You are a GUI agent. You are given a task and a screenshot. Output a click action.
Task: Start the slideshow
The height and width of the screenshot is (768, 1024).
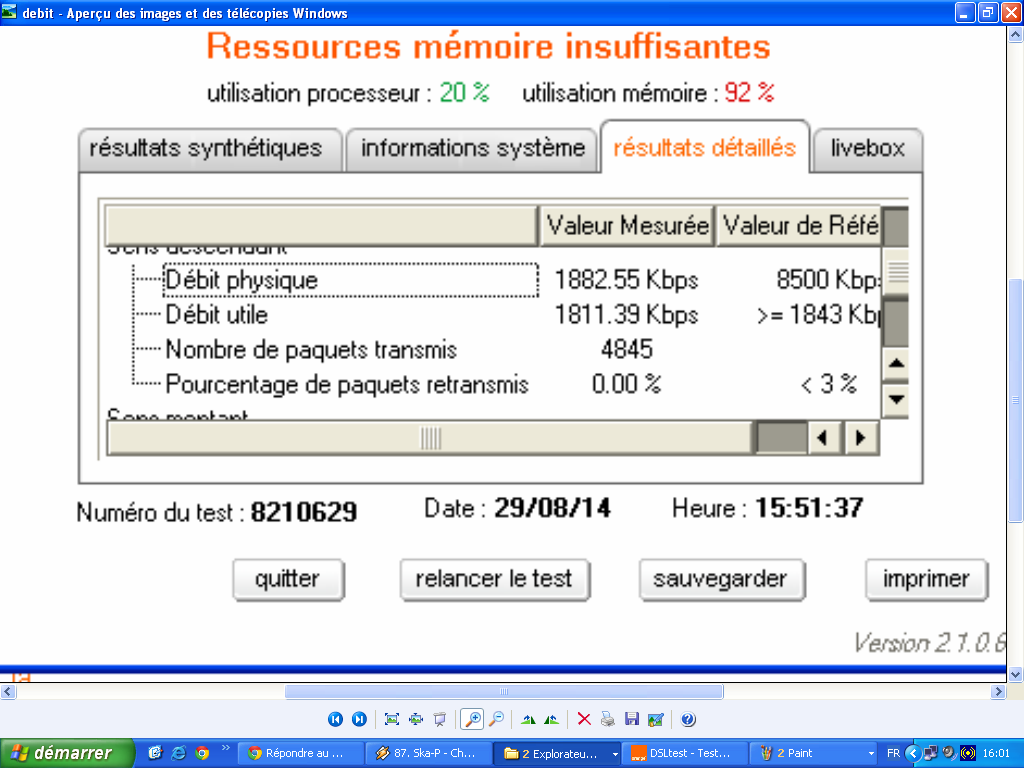tap(439, 719)
